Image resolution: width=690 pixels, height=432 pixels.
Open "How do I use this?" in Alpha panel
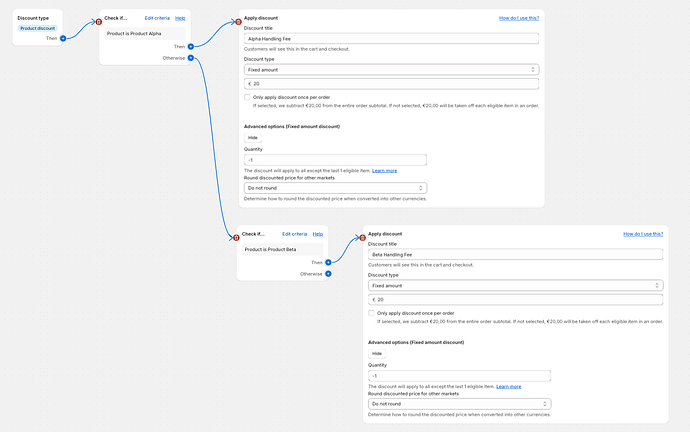[519, 18]
